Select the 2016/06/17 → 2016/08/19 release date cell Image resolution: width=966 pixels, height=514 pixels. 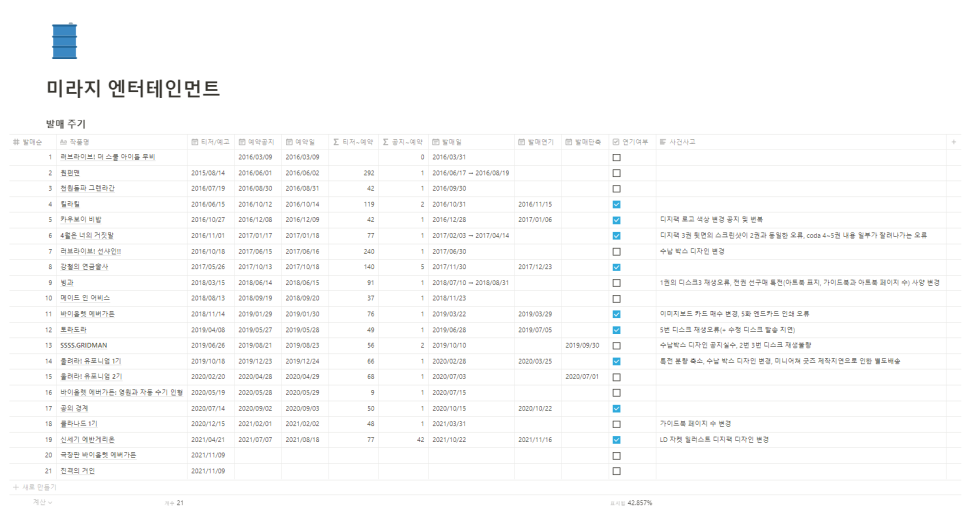(471, 173)
